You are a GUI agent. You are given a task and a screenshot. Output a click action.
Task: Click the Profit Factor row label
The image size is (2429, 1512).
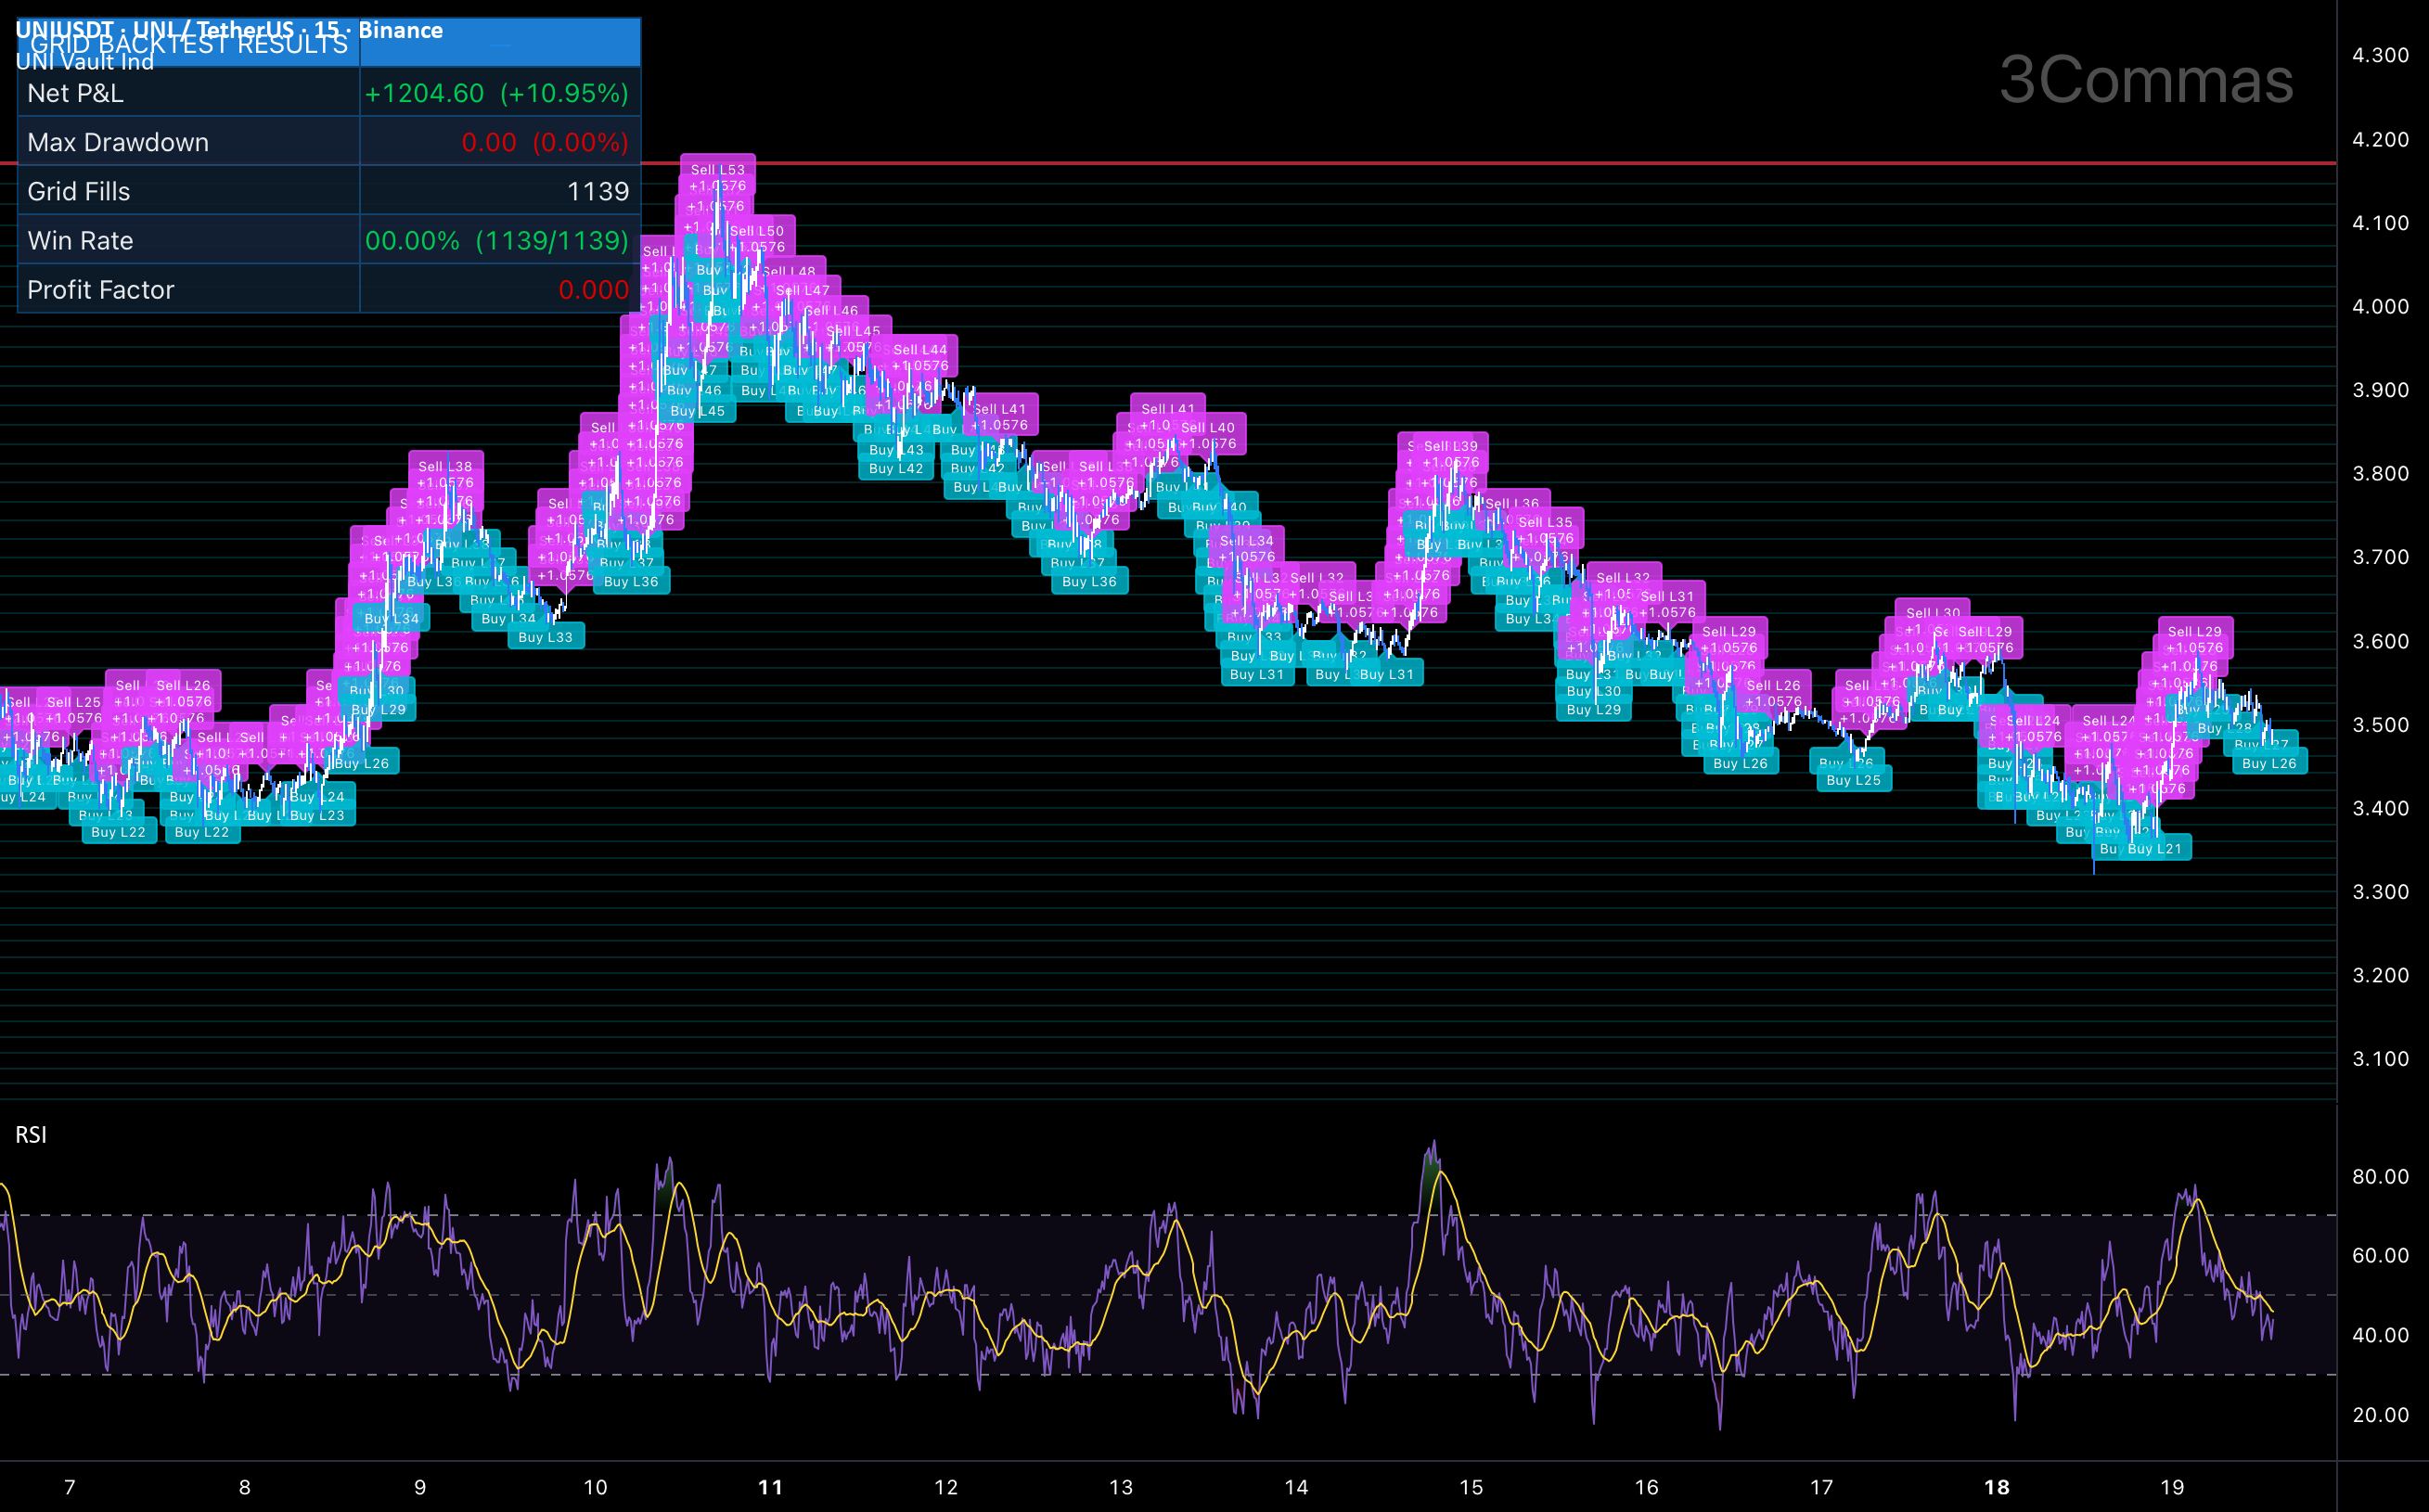tap(101, 289)
